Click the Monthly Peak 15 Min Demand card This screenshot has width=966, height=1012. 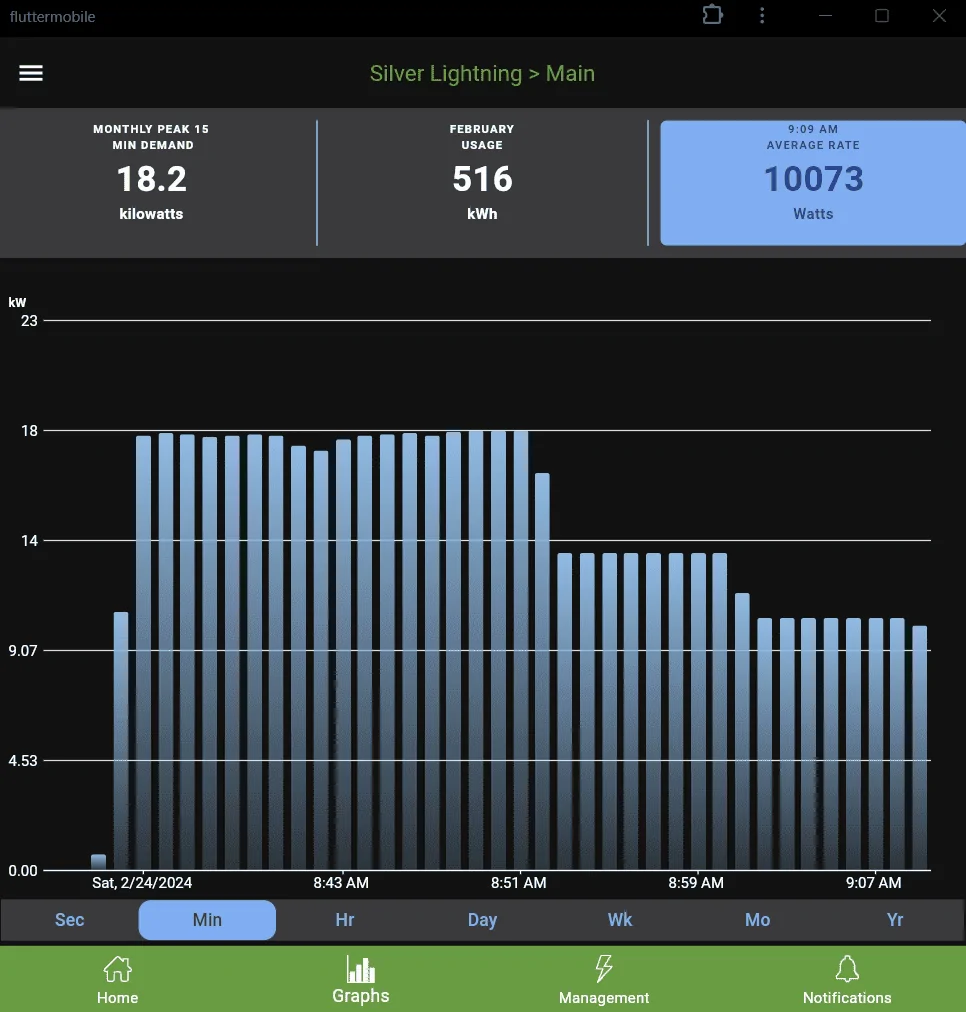pos(151,183)
